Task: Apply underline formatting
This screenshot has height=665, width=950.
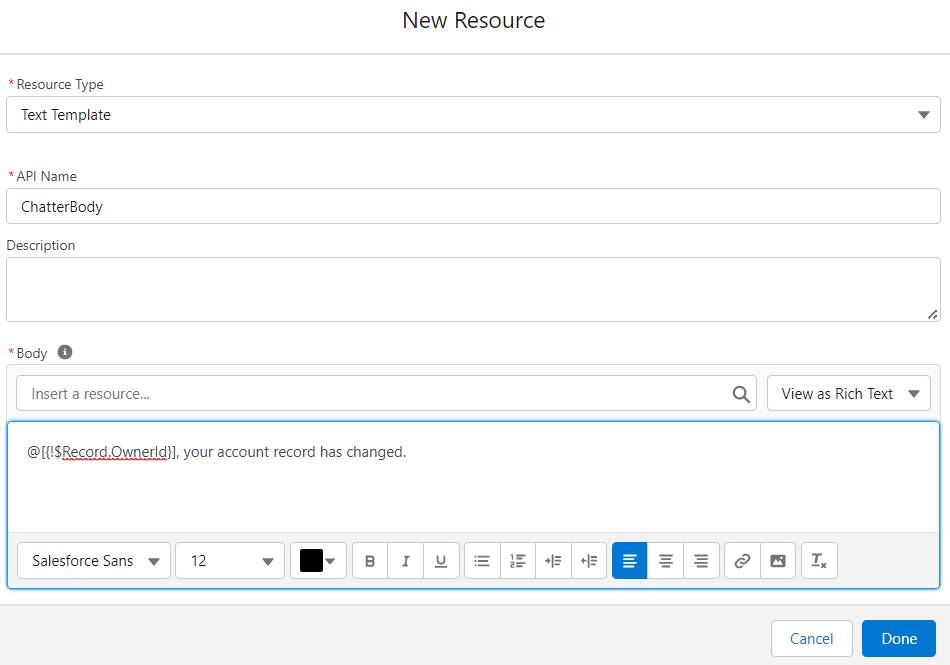Action: [x=441, y=561]
